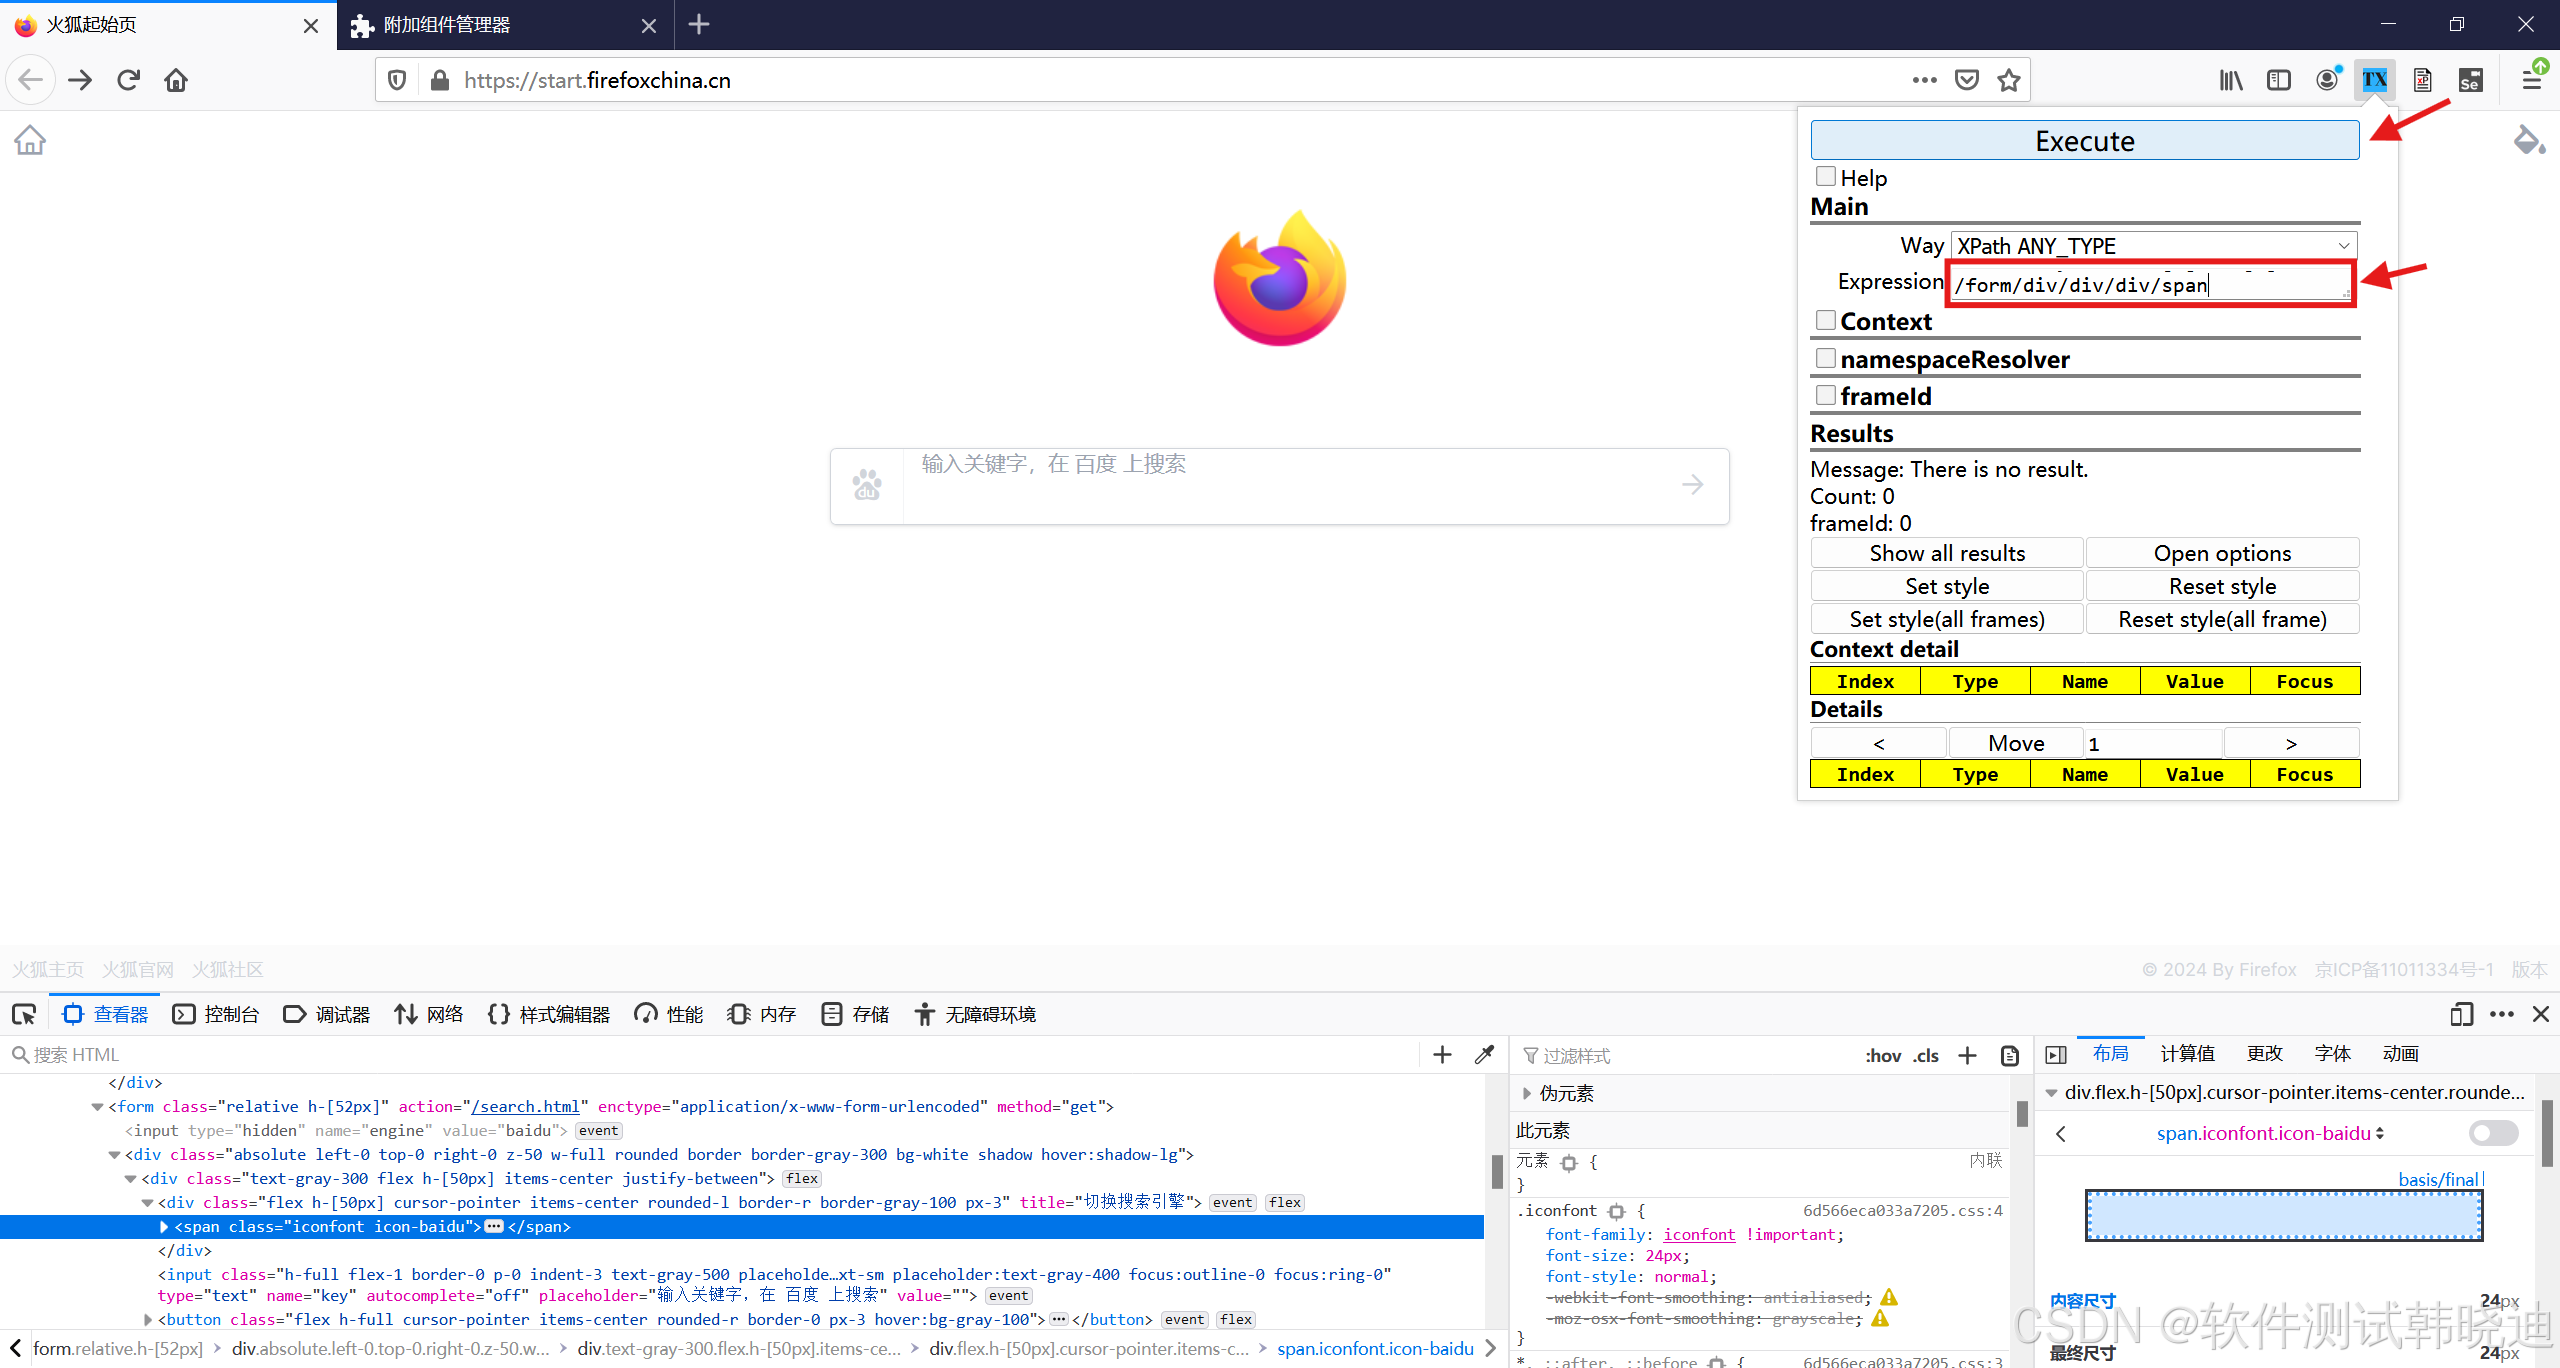Viewport: 2560px width, 1368px height.
Task: Click the page home icon at top left
Action: (30, 140)
